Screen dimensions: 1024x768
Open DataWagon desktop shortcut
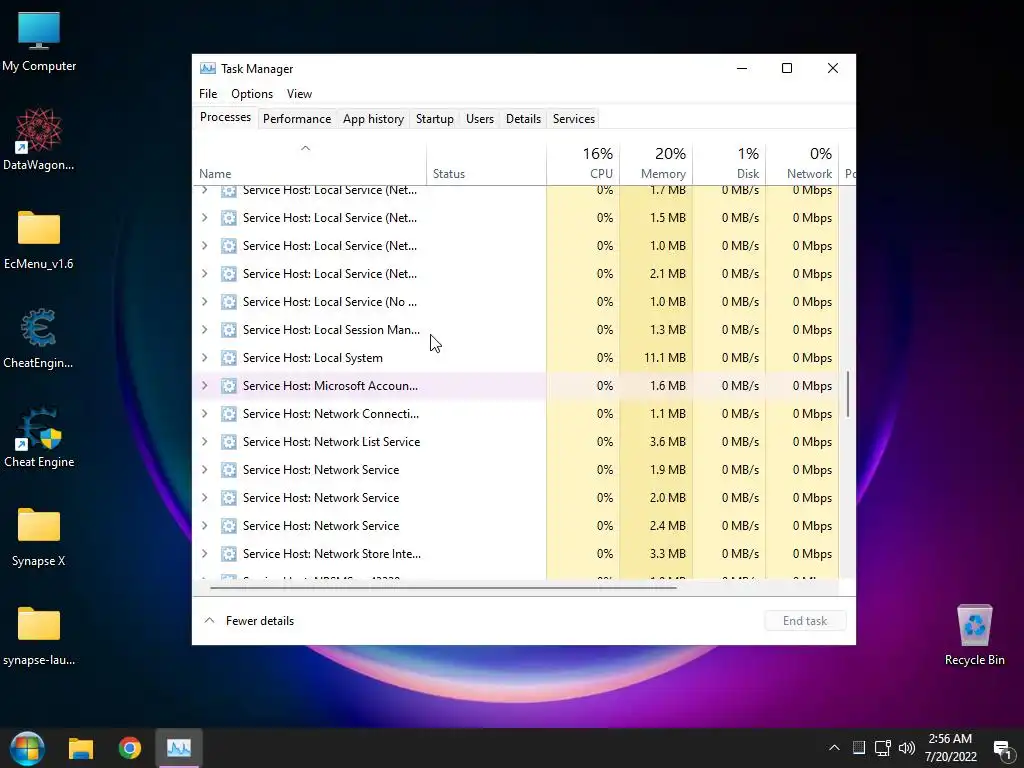tap(39, 140)
